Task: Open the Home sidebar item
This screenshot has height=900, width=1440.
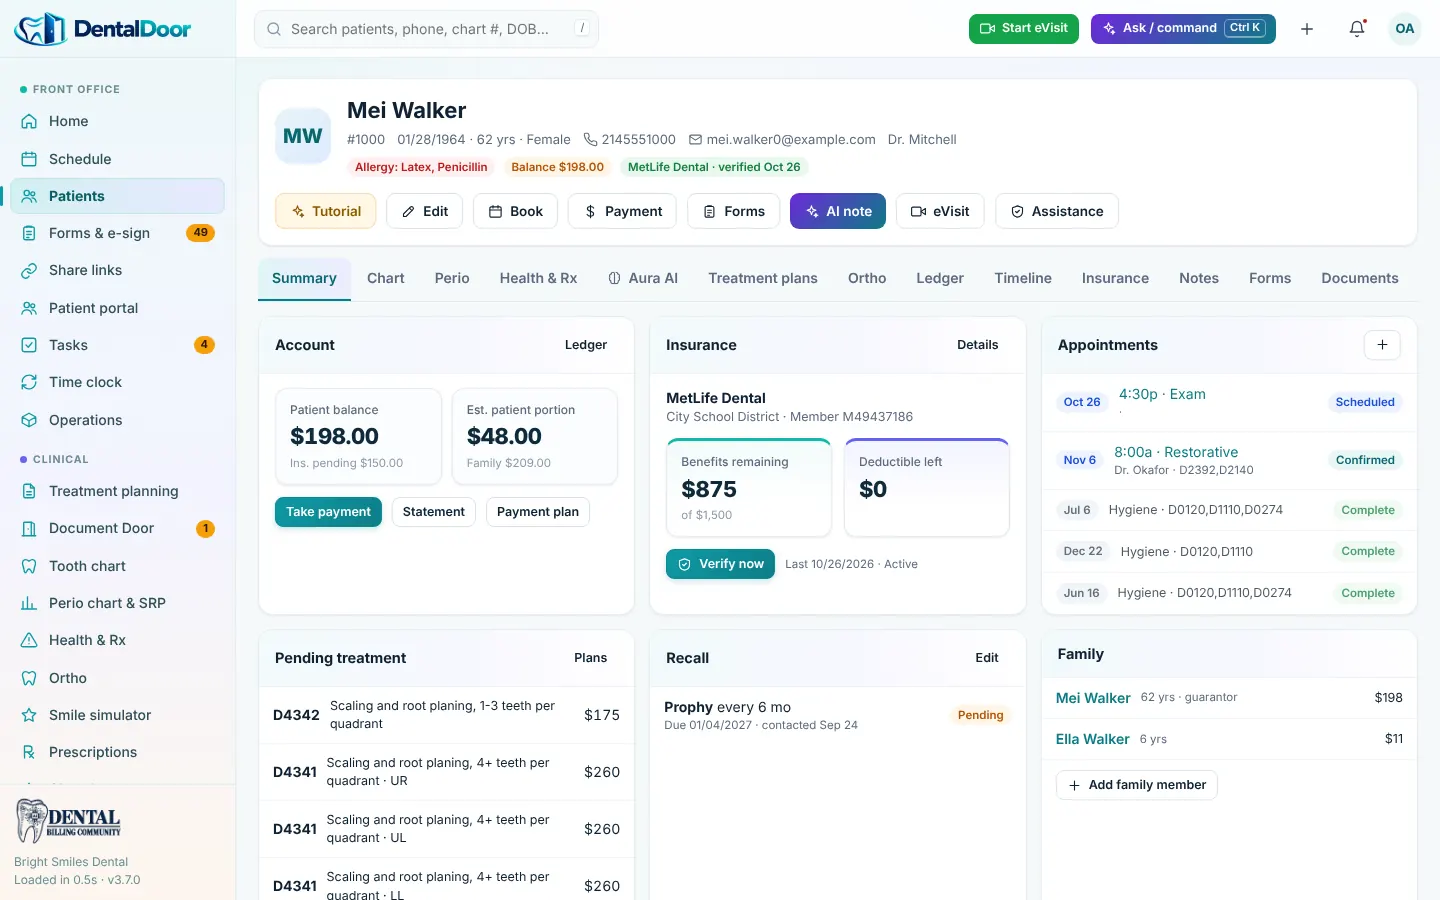Action: (x=117, y=121)
